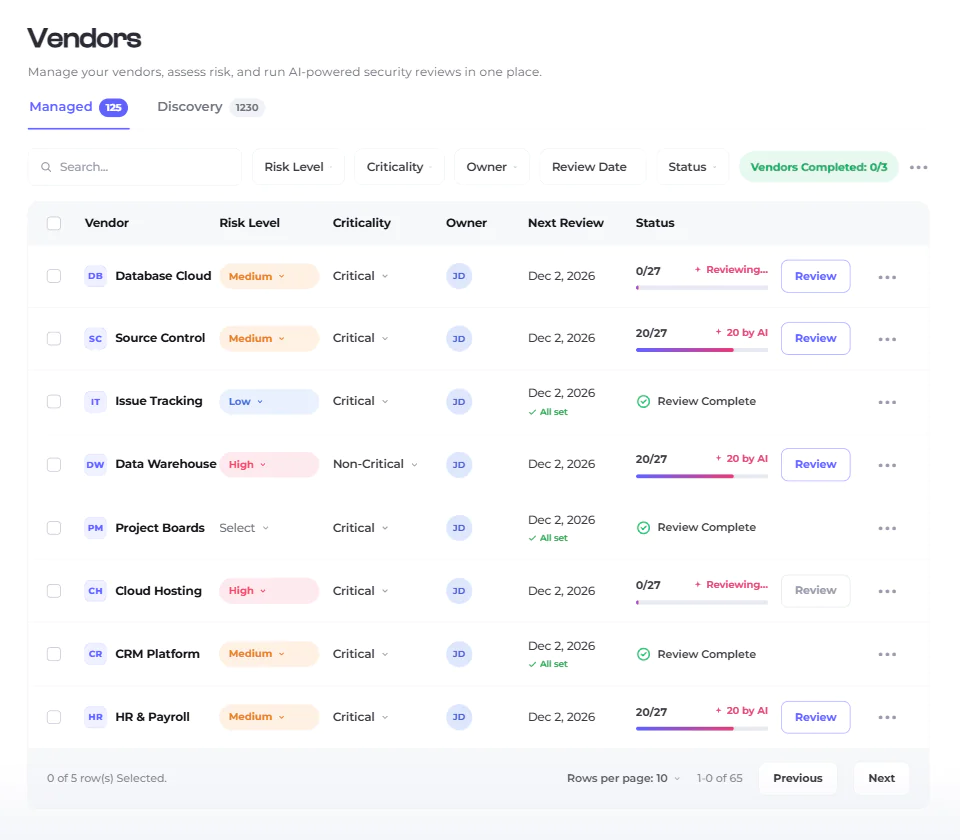960x840 pixels.
Task: Click the Cloud Hosting vendor name
Action: (x=158, y=591)
